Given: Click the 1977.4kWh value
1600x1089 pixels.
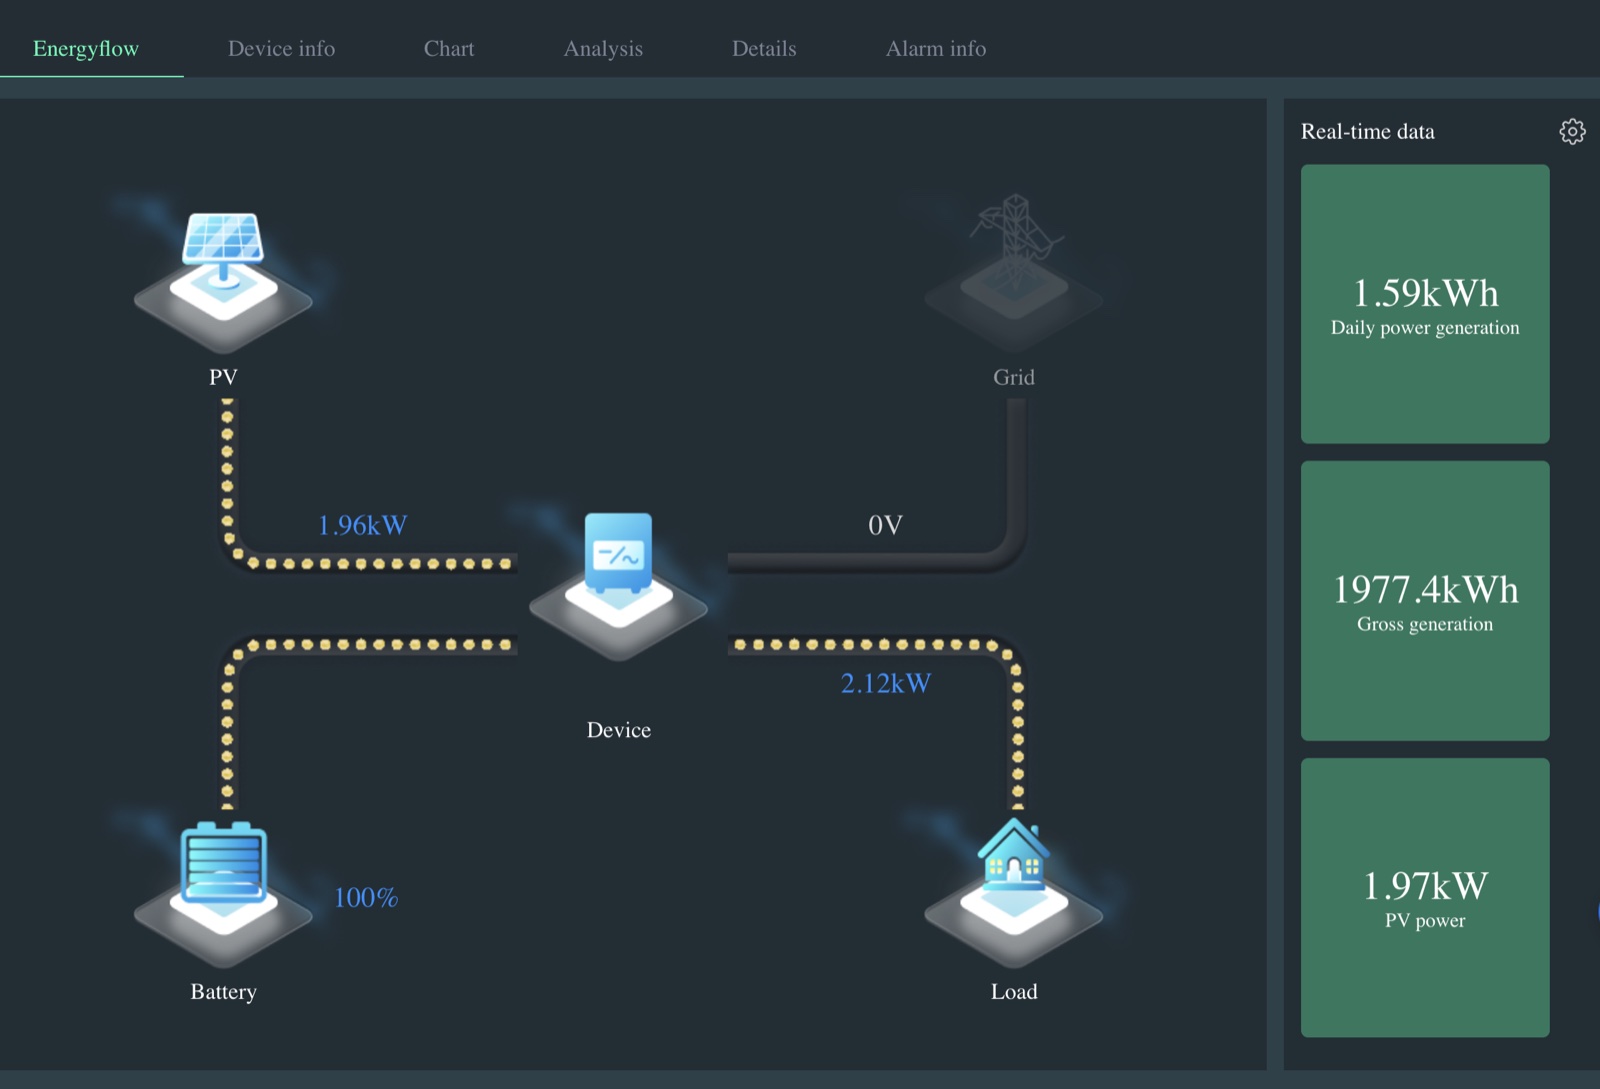Looking at the screenshot, I should 1425,590.
